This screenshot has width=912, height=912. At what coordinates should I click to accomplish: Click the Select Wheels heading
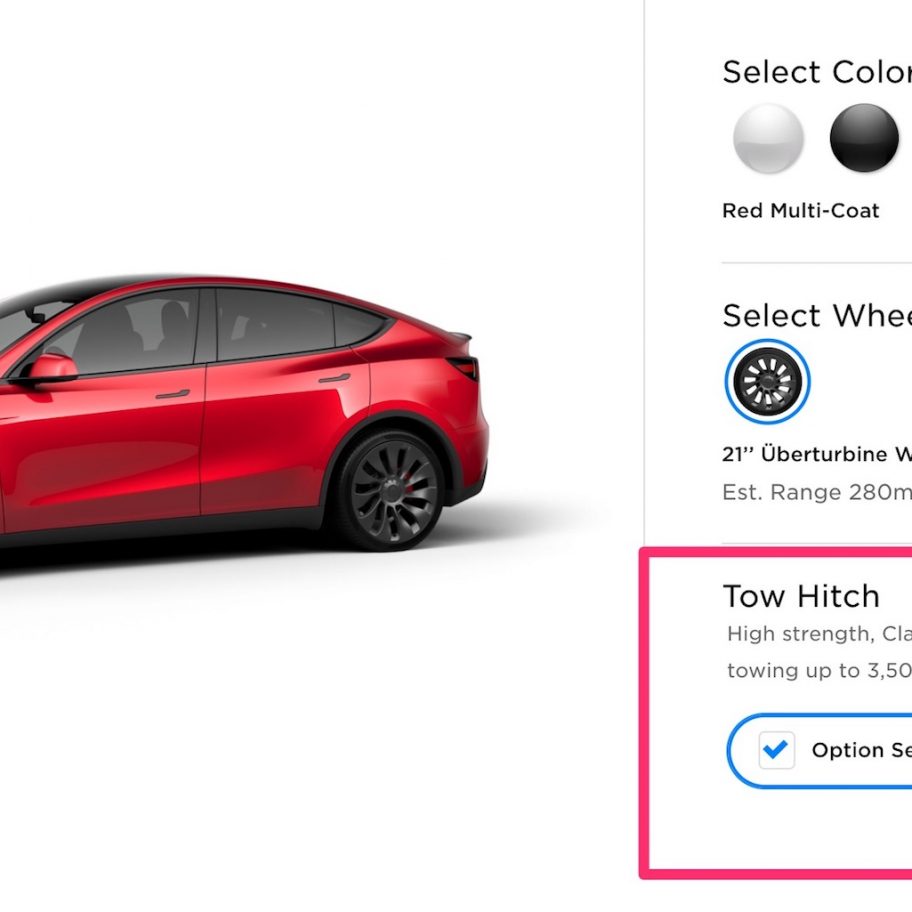[x=817, y=316]
